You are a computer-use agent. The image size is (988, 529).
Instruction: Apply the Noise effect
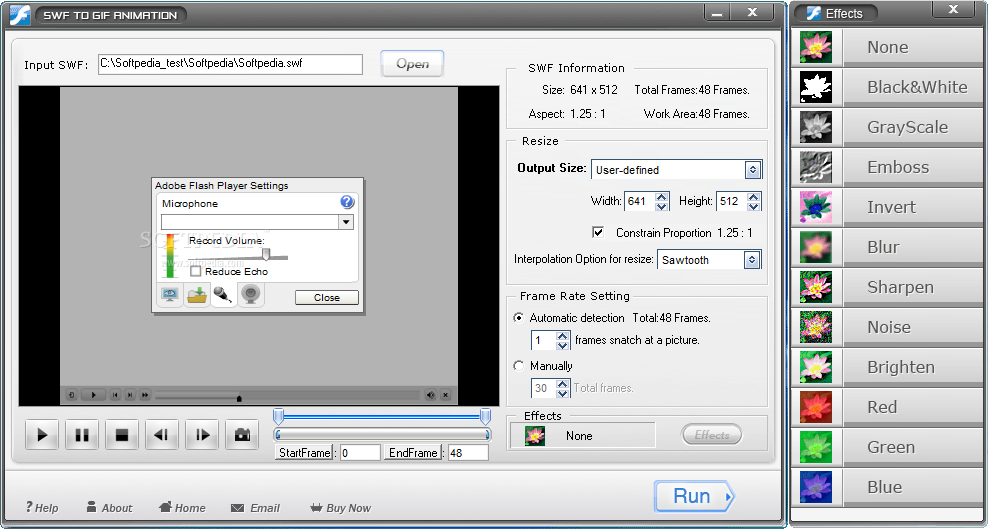(887, 327)
